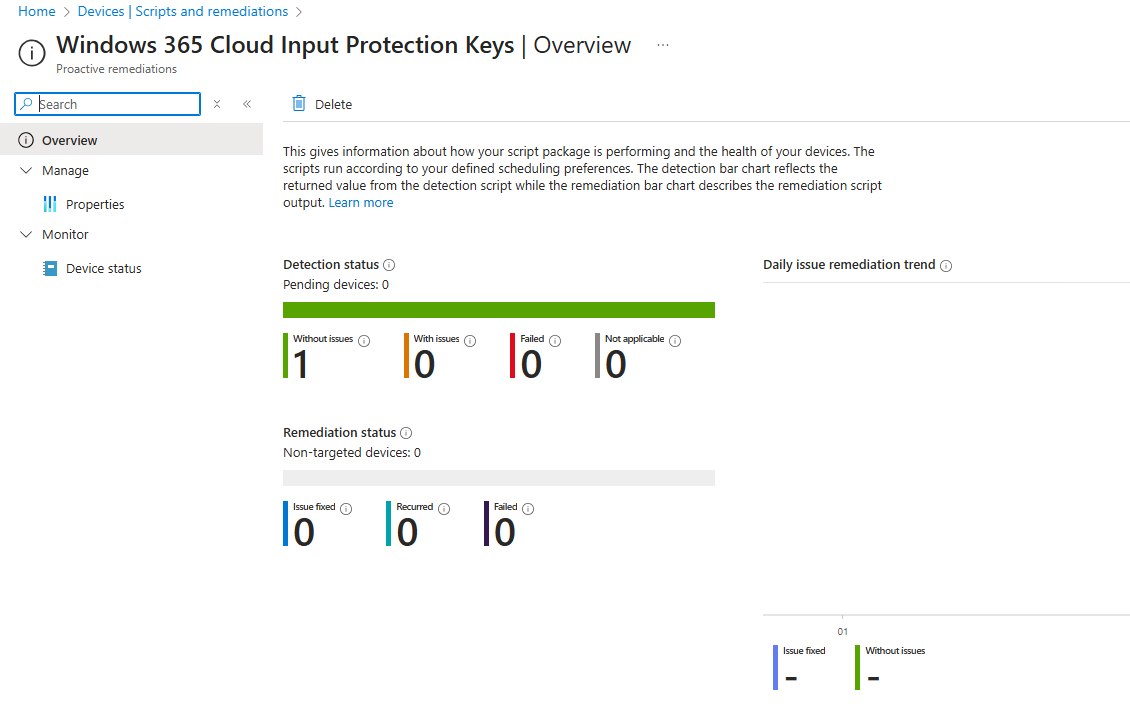Viewport: 1130px width, 717px height.
Task: Select the Overview menu item
Action: pos(70,140)
